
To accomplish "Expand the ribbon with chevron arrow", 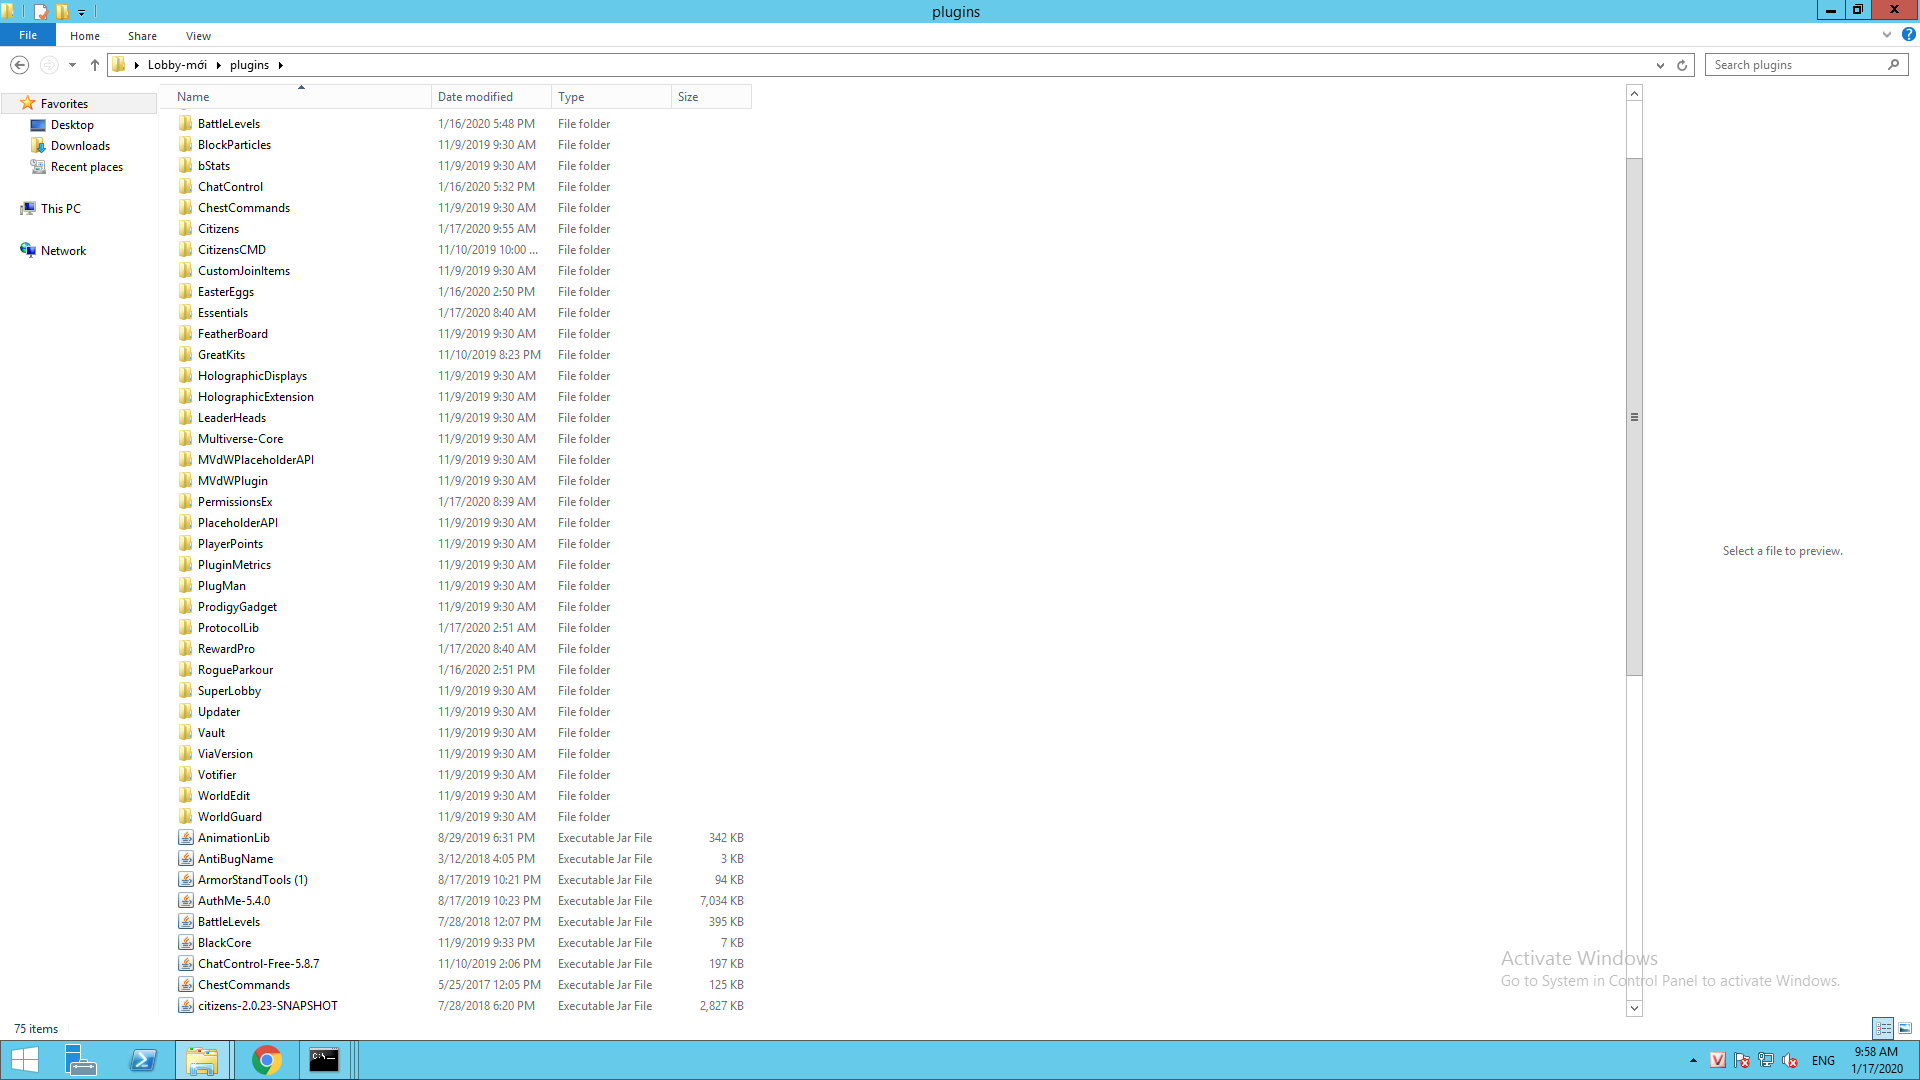I will tap(1887, 35).
